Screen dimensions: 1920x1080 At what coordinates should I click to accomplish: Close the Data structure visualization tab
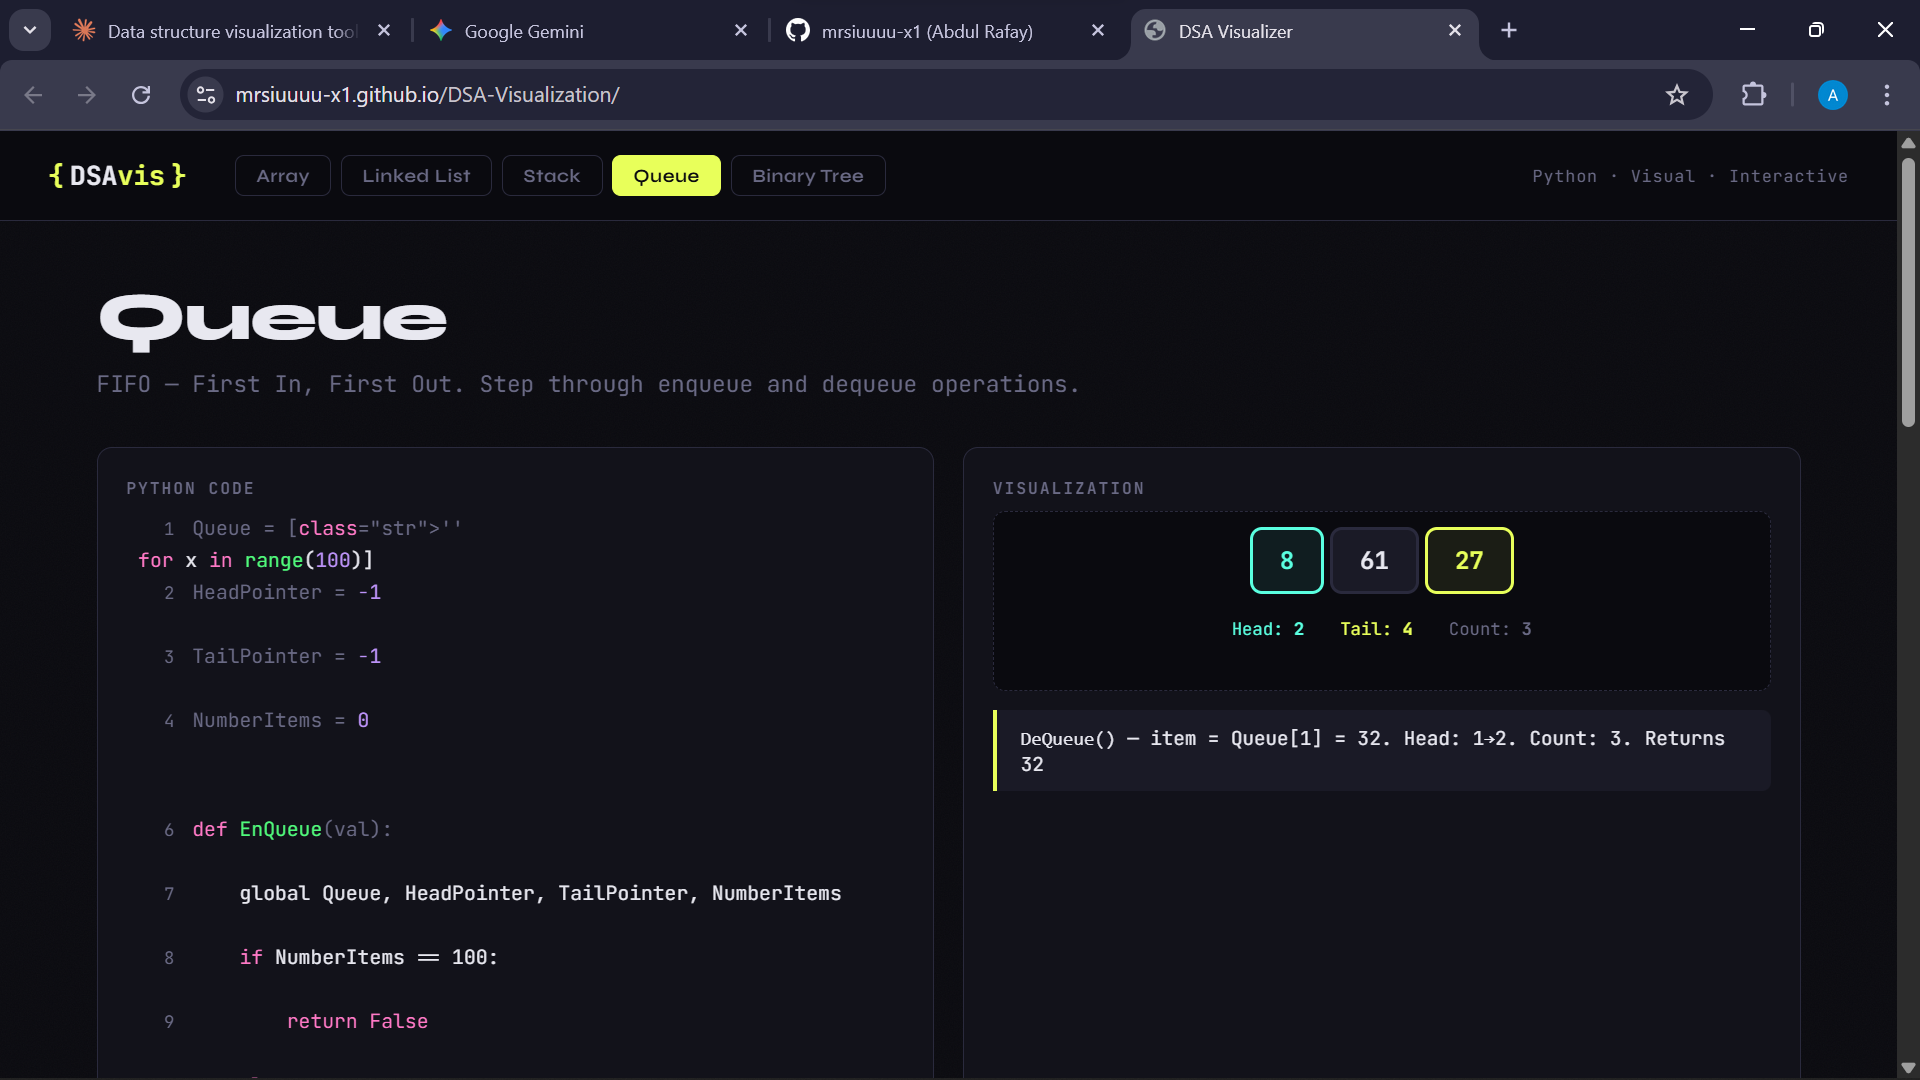pos(384,31)
